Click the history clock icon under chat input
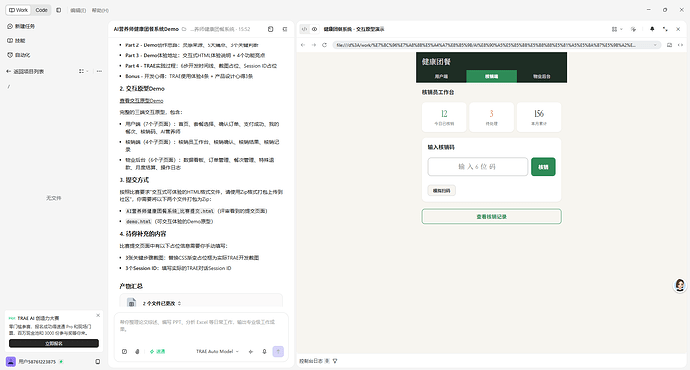The image size is (690, 370). (x=125, y=352)
